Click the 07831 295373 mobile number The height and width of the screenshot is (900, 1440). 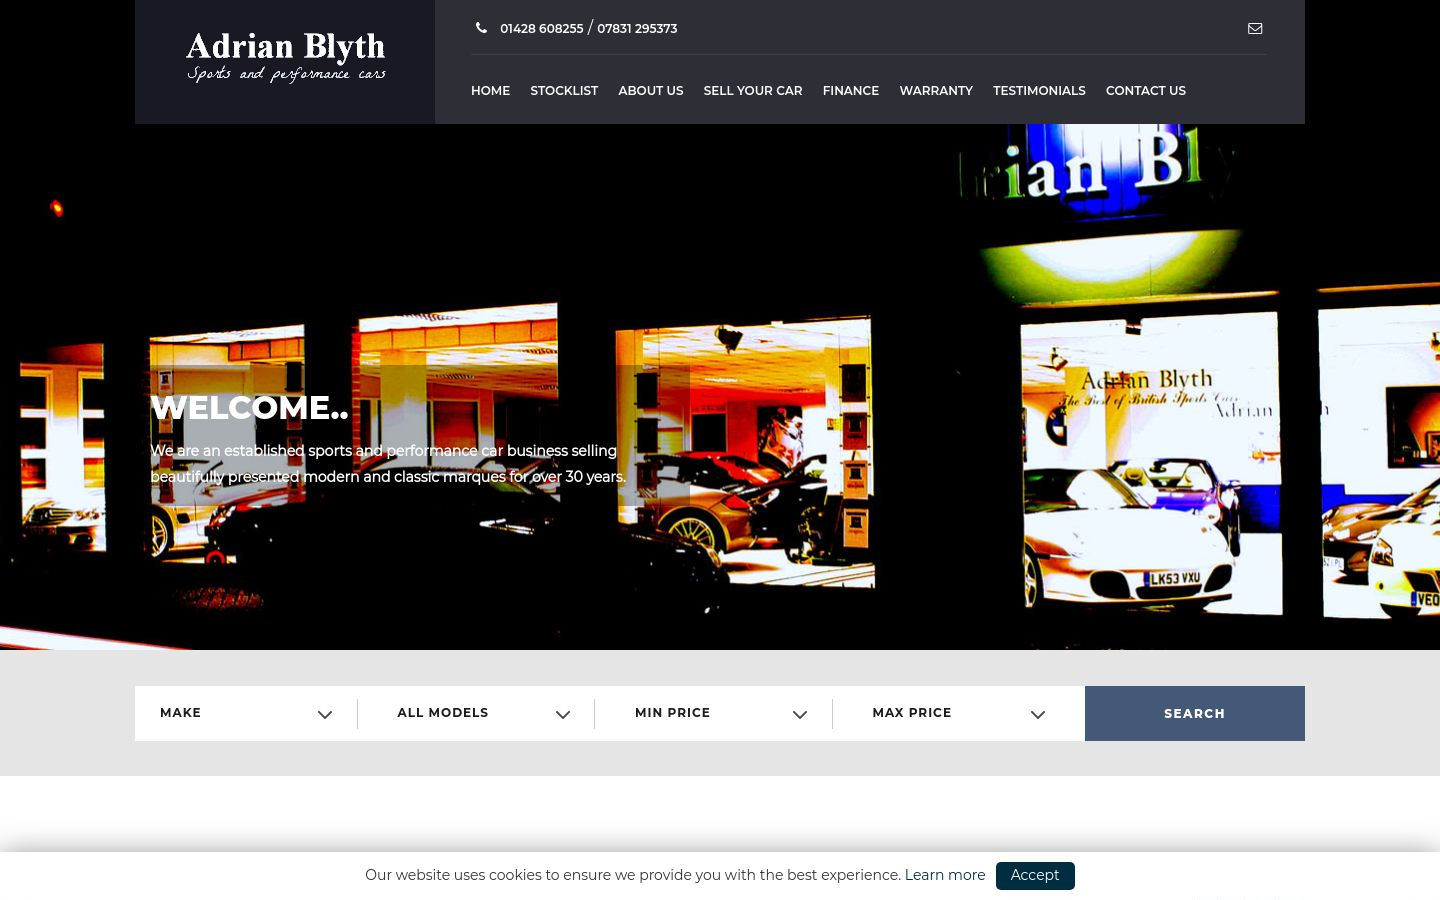tap(637, 29)
